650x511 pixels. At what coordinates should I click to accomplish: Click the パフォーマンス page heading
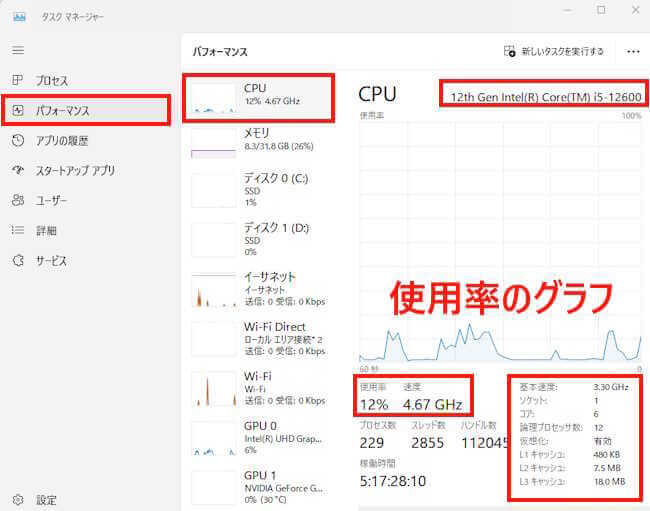tap(220, 52)
